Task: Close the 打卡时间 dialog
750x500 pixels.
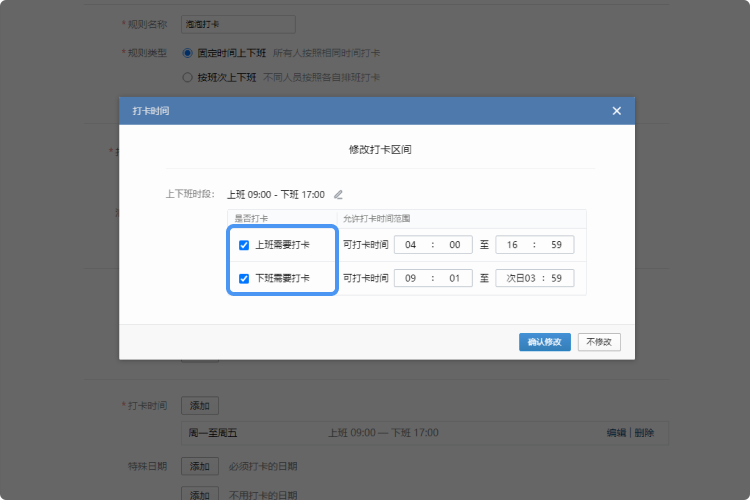Action: (x=617, y=111)
